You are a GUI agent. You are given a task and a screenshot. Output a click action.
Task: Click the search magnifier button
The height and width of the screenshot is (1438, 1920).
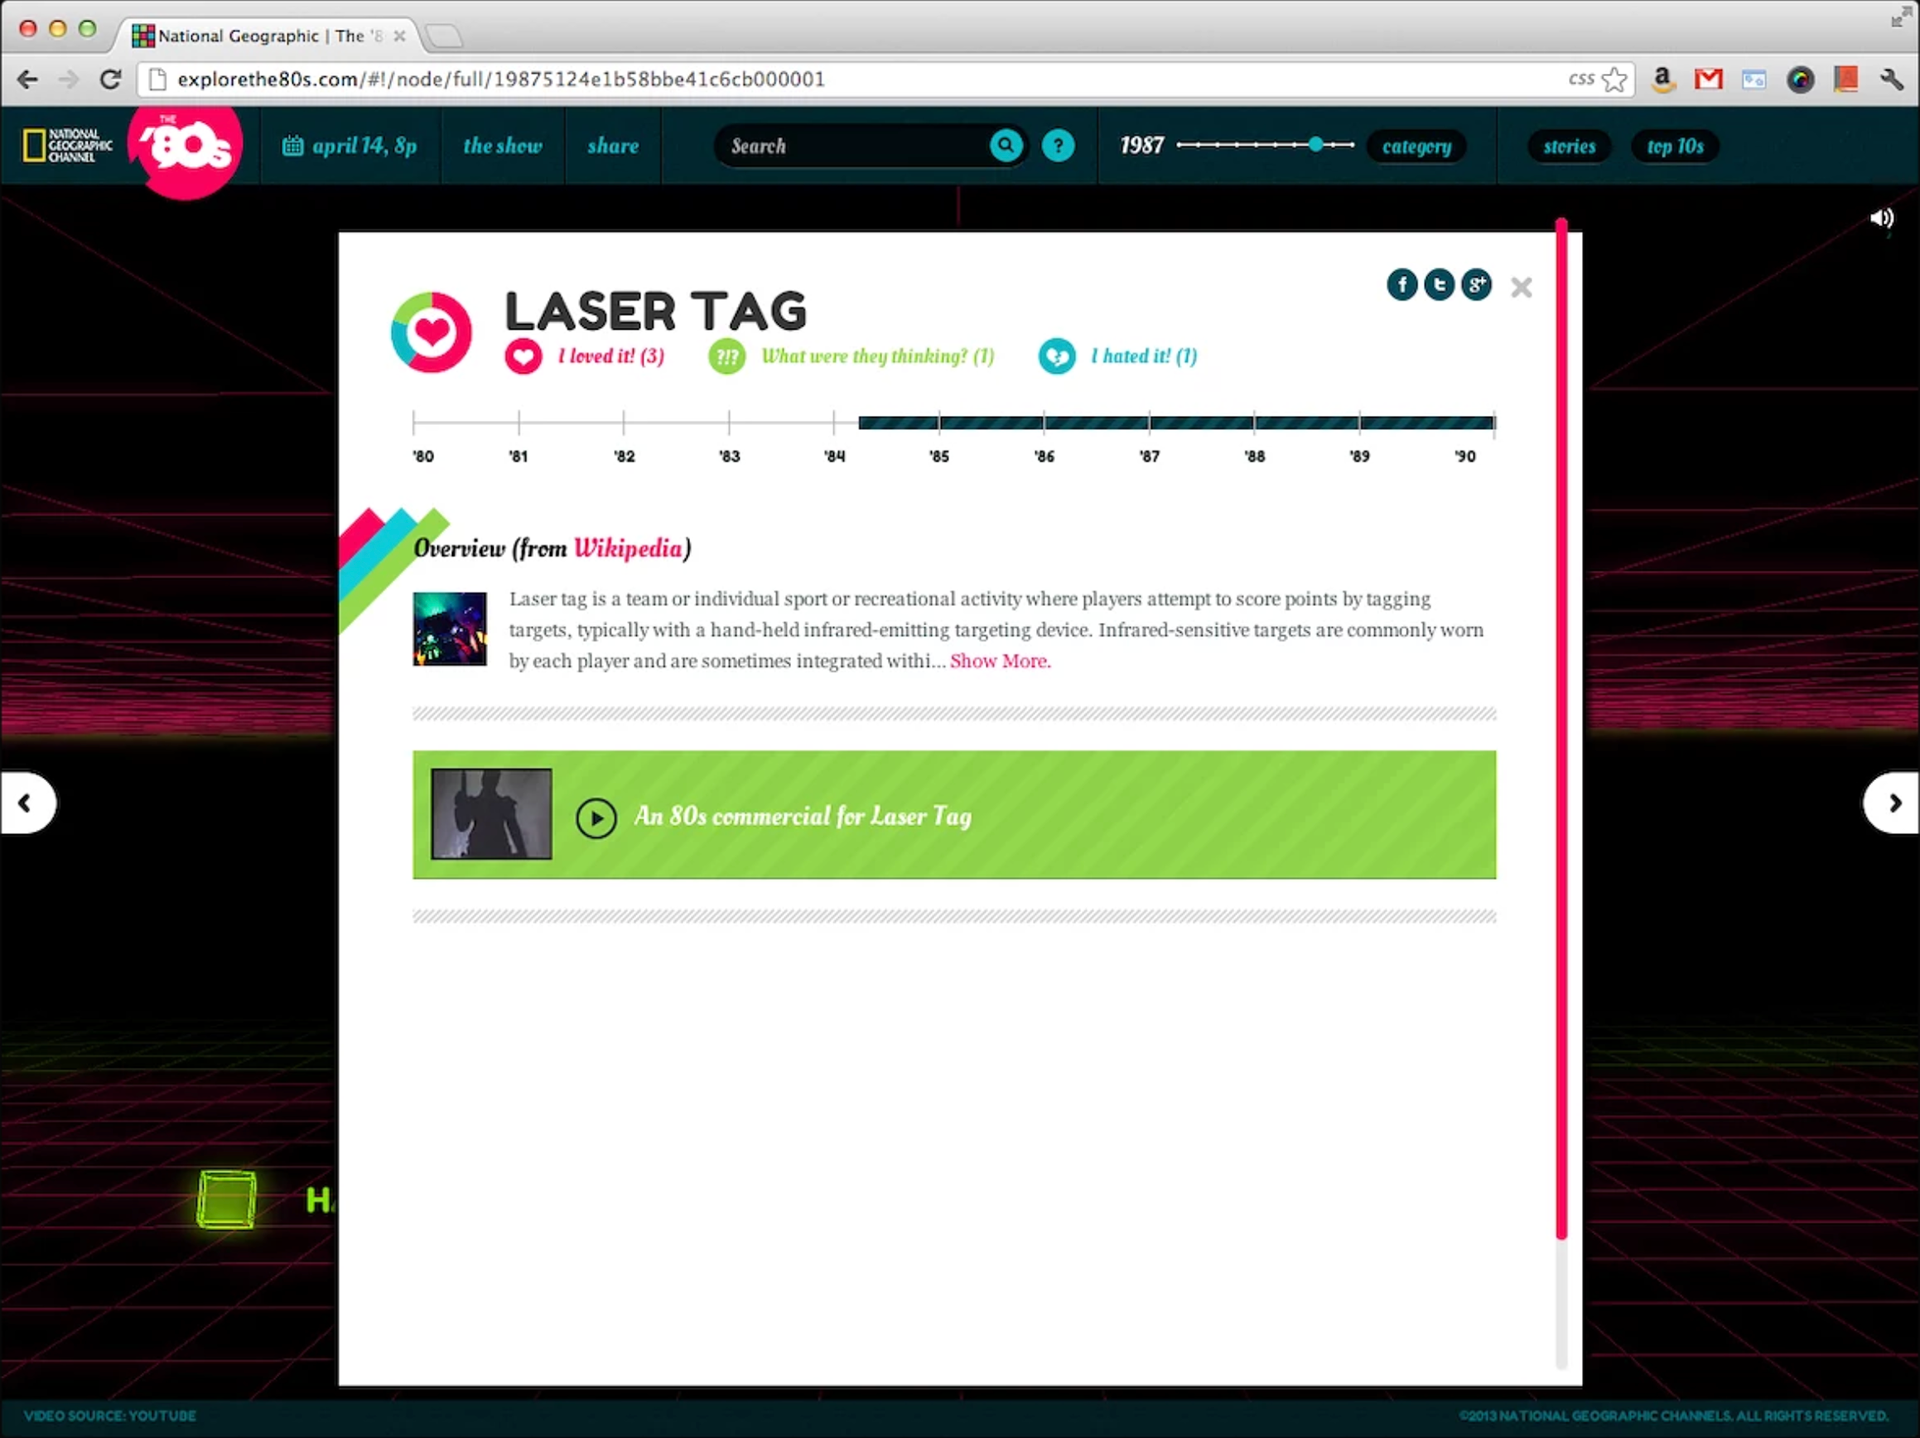tap(1006, 146)
